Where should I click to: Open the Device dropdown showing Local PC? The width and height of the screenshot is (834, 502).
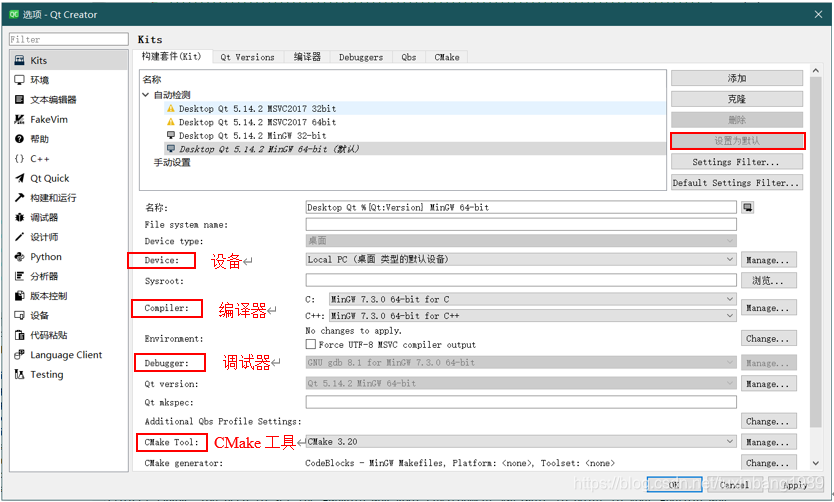521,260
